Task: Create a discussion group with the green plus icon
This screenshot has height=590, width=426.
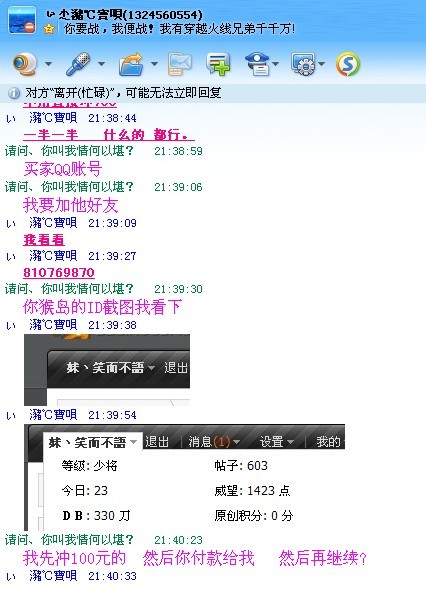Action: click(x=218, y=64)
